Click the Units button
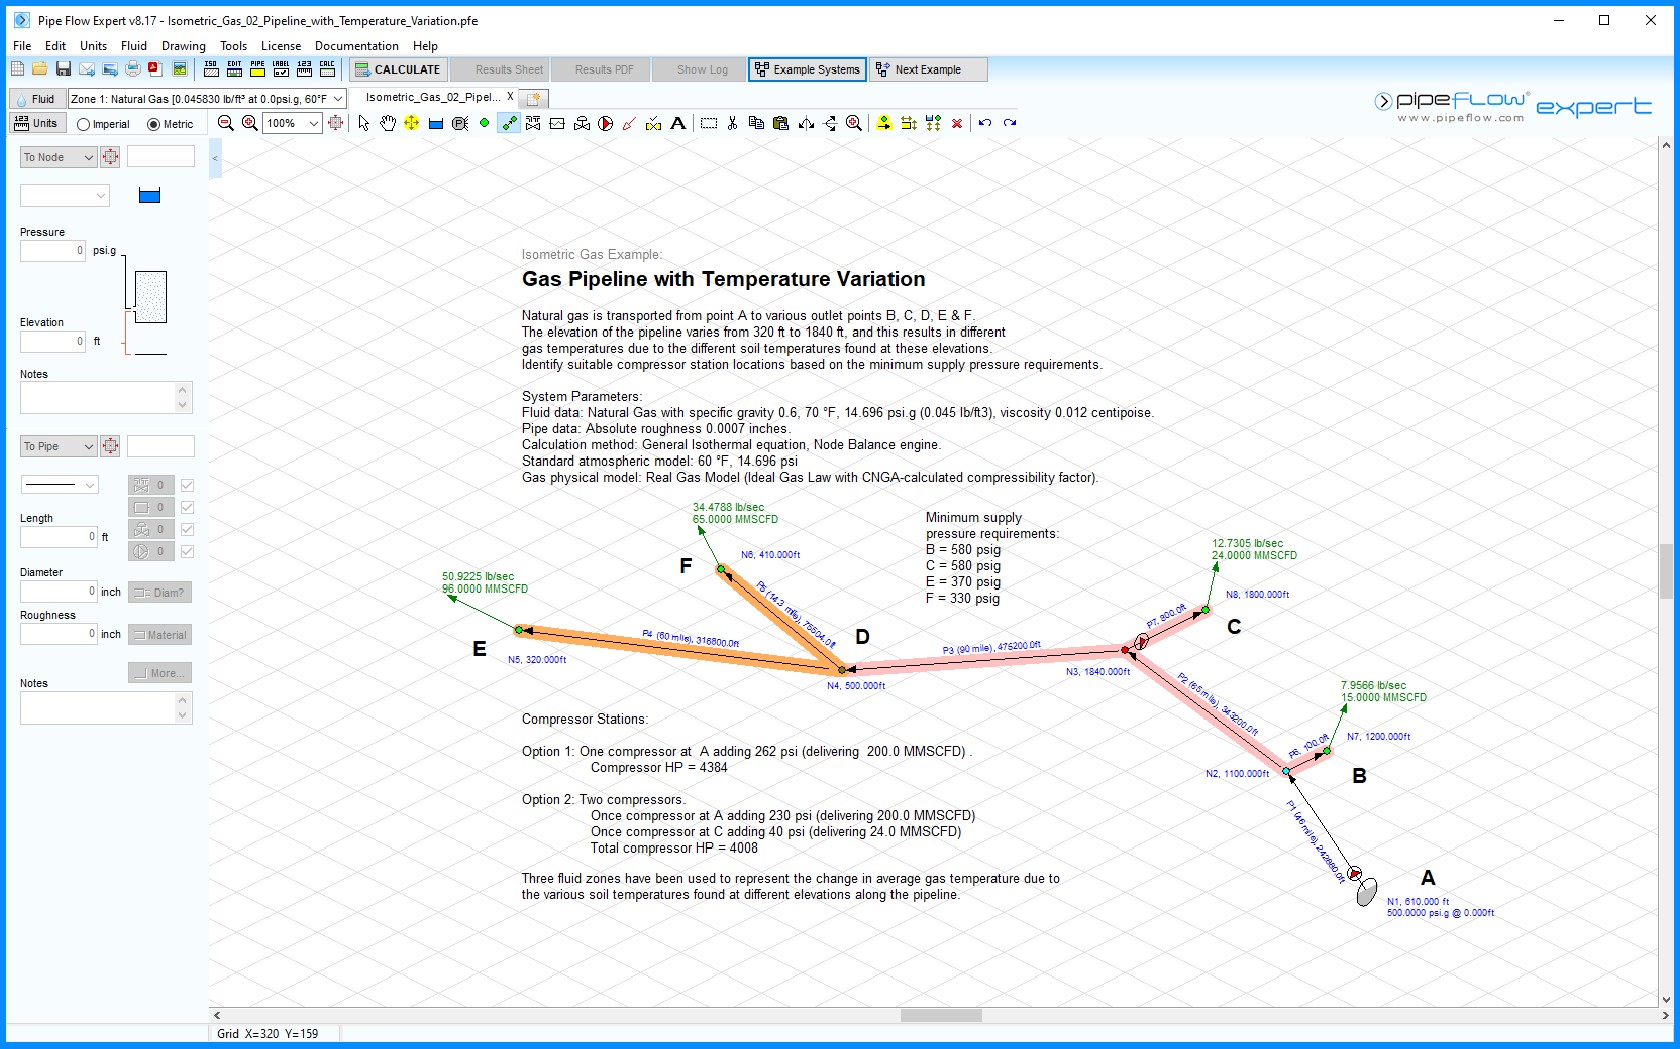 click(x=37, y=123)
